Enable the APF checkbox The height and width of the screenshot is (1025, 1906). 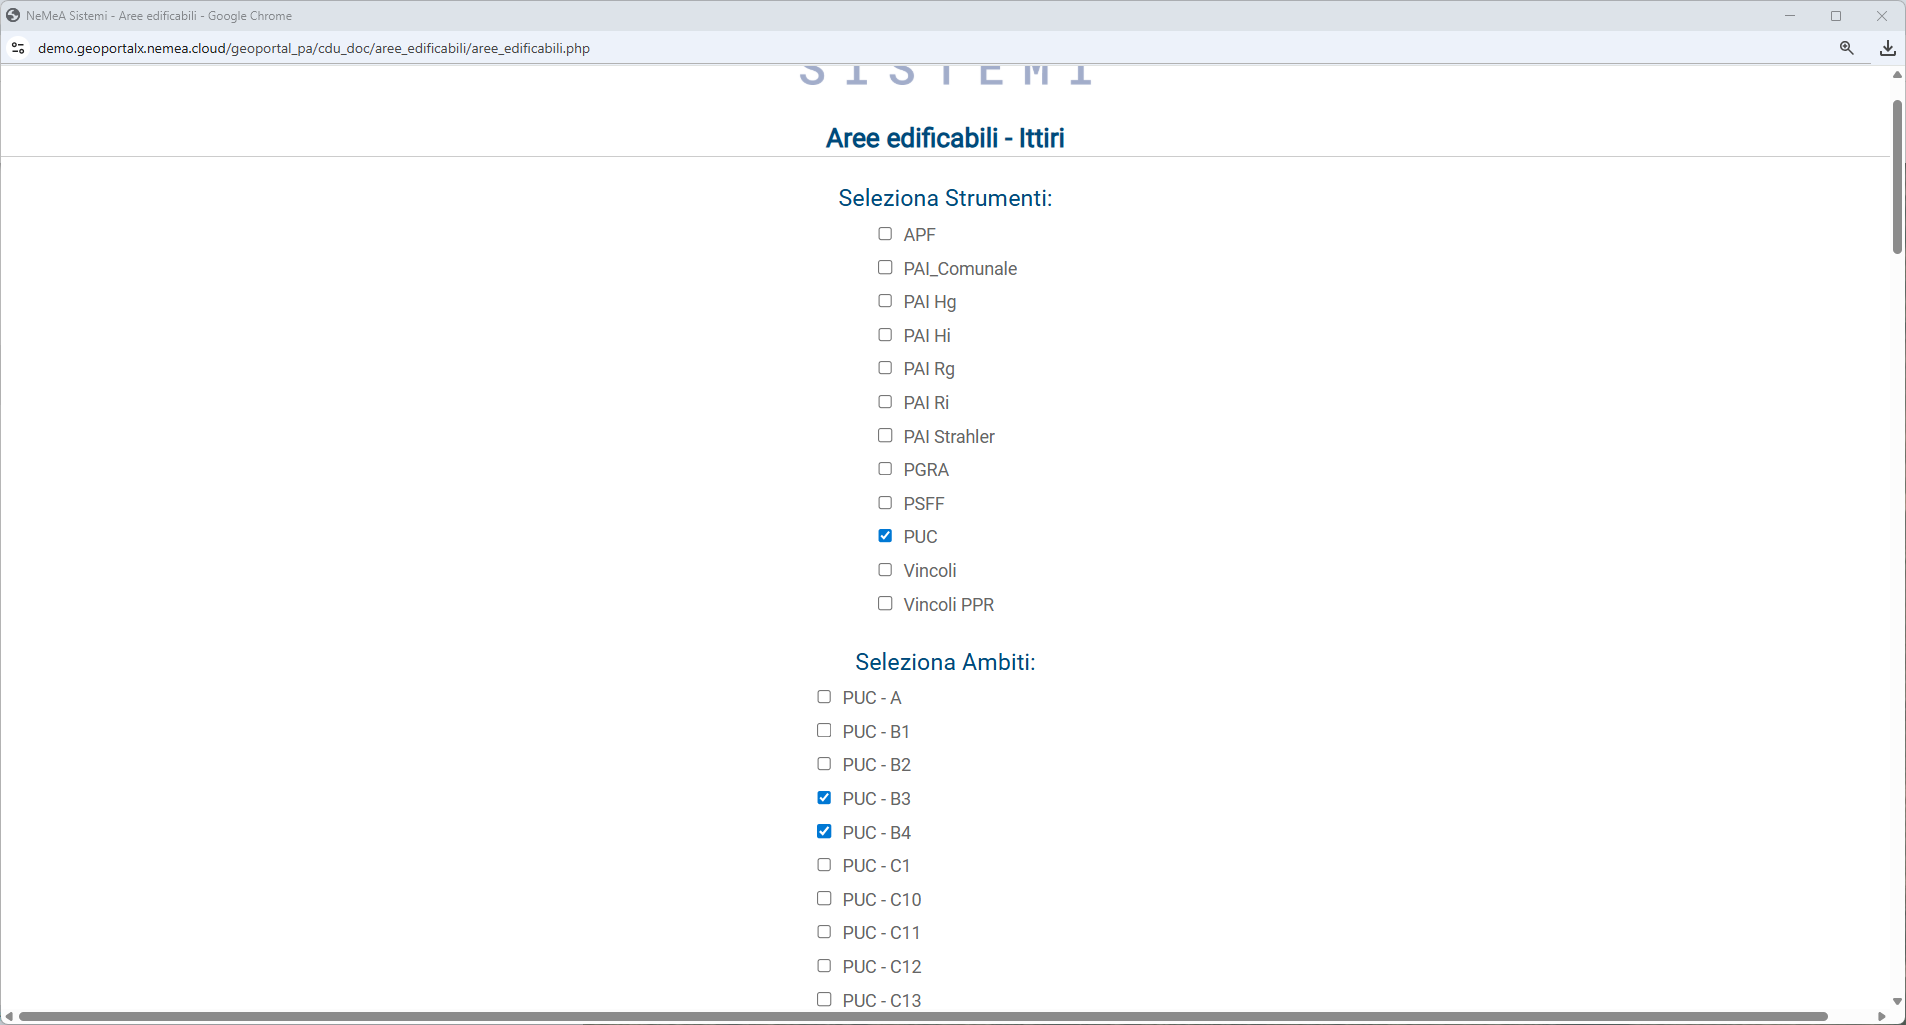click(x=885, y=234)
